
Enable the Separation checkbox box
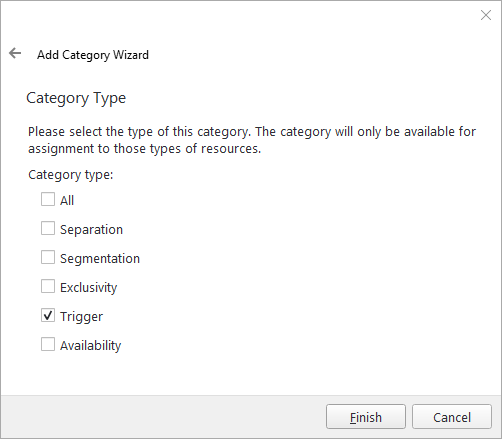pos(48,228)
